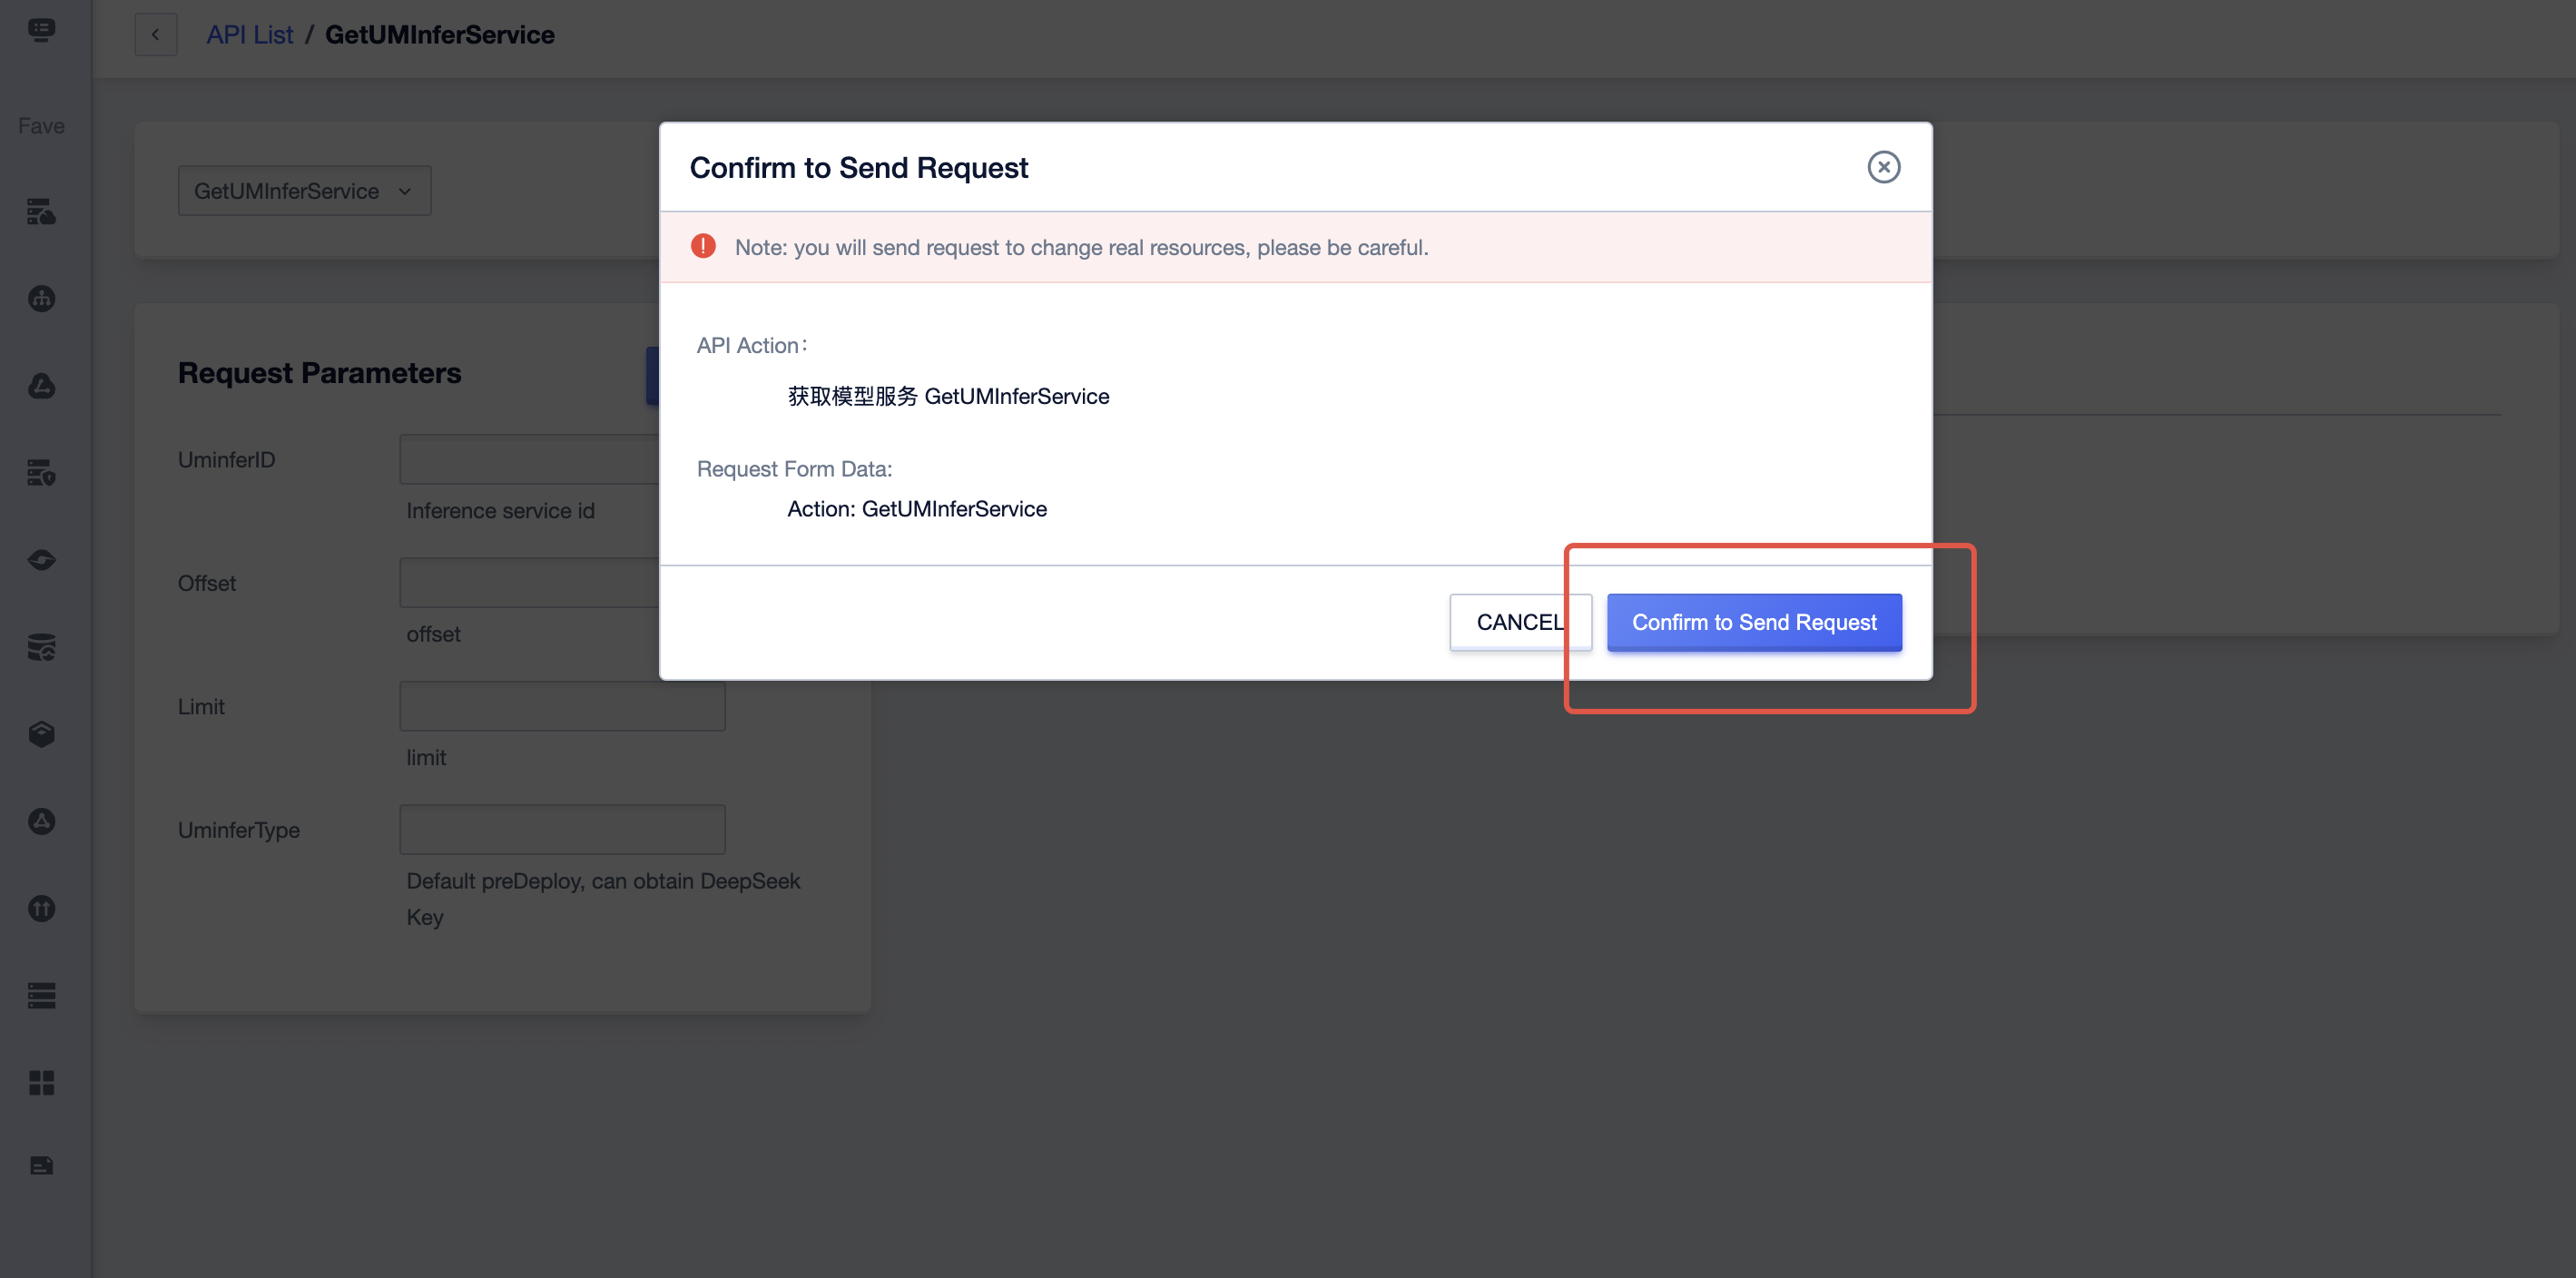Click the note about changing real resources

pyautogui.click(x=1081, y=247)
